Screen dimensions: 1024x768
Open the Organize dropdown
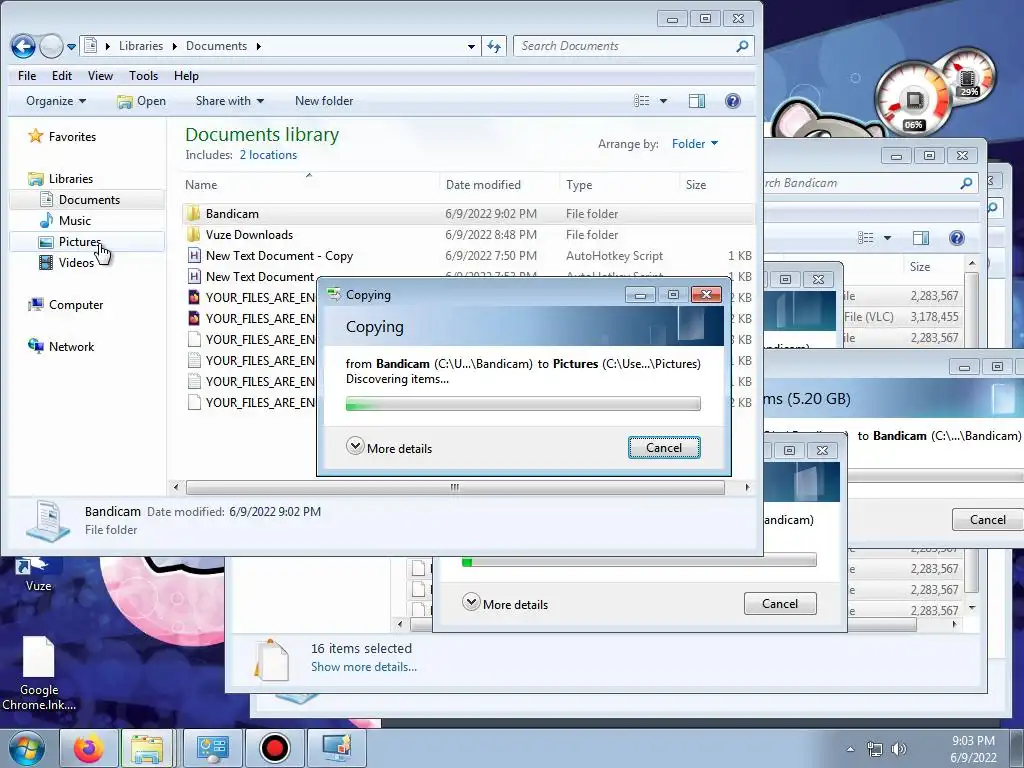click(x=56, y=101)
